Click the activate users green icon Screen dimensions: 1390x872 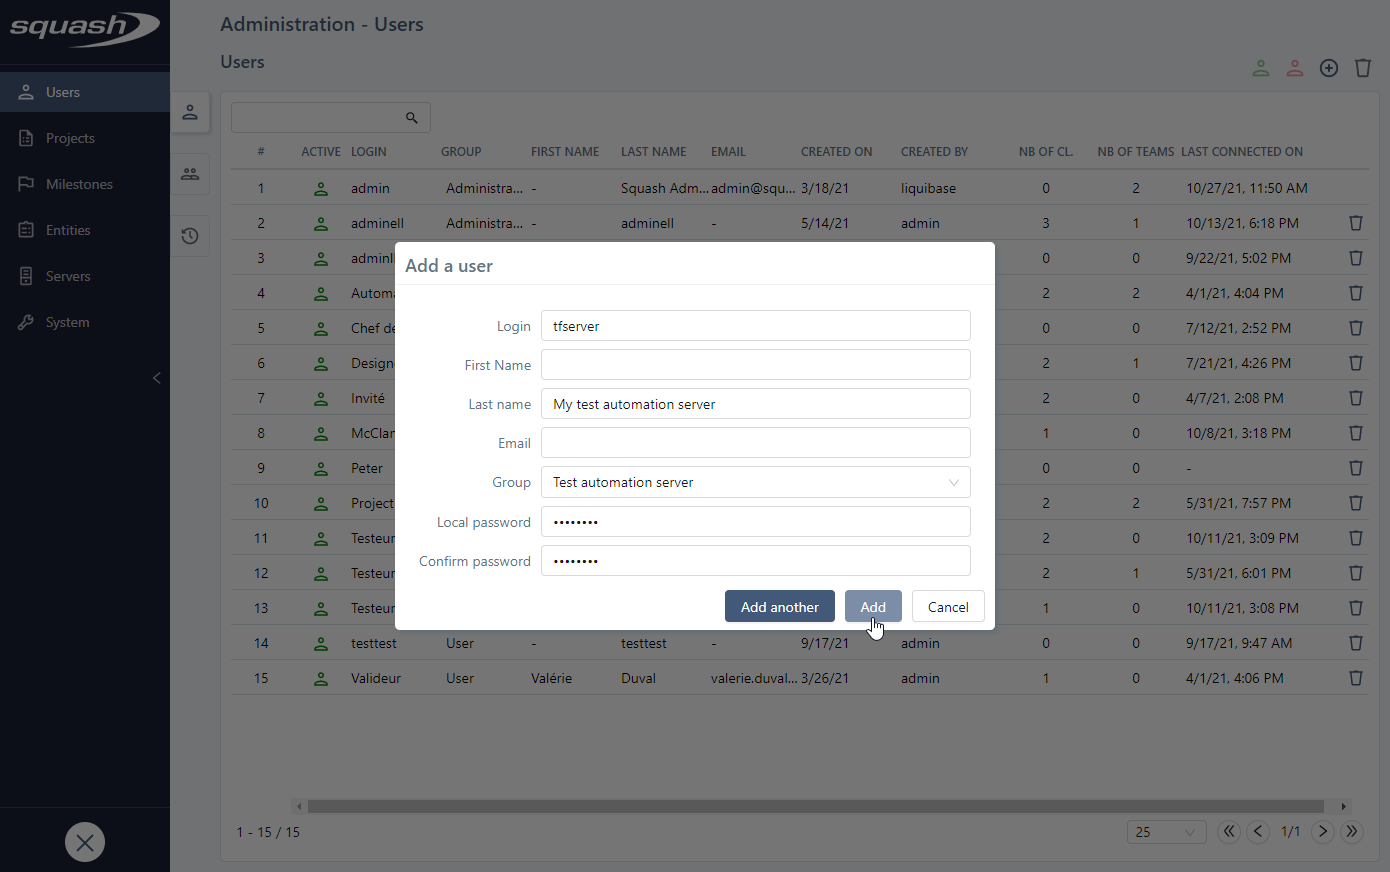click(x=1261, y=68)
